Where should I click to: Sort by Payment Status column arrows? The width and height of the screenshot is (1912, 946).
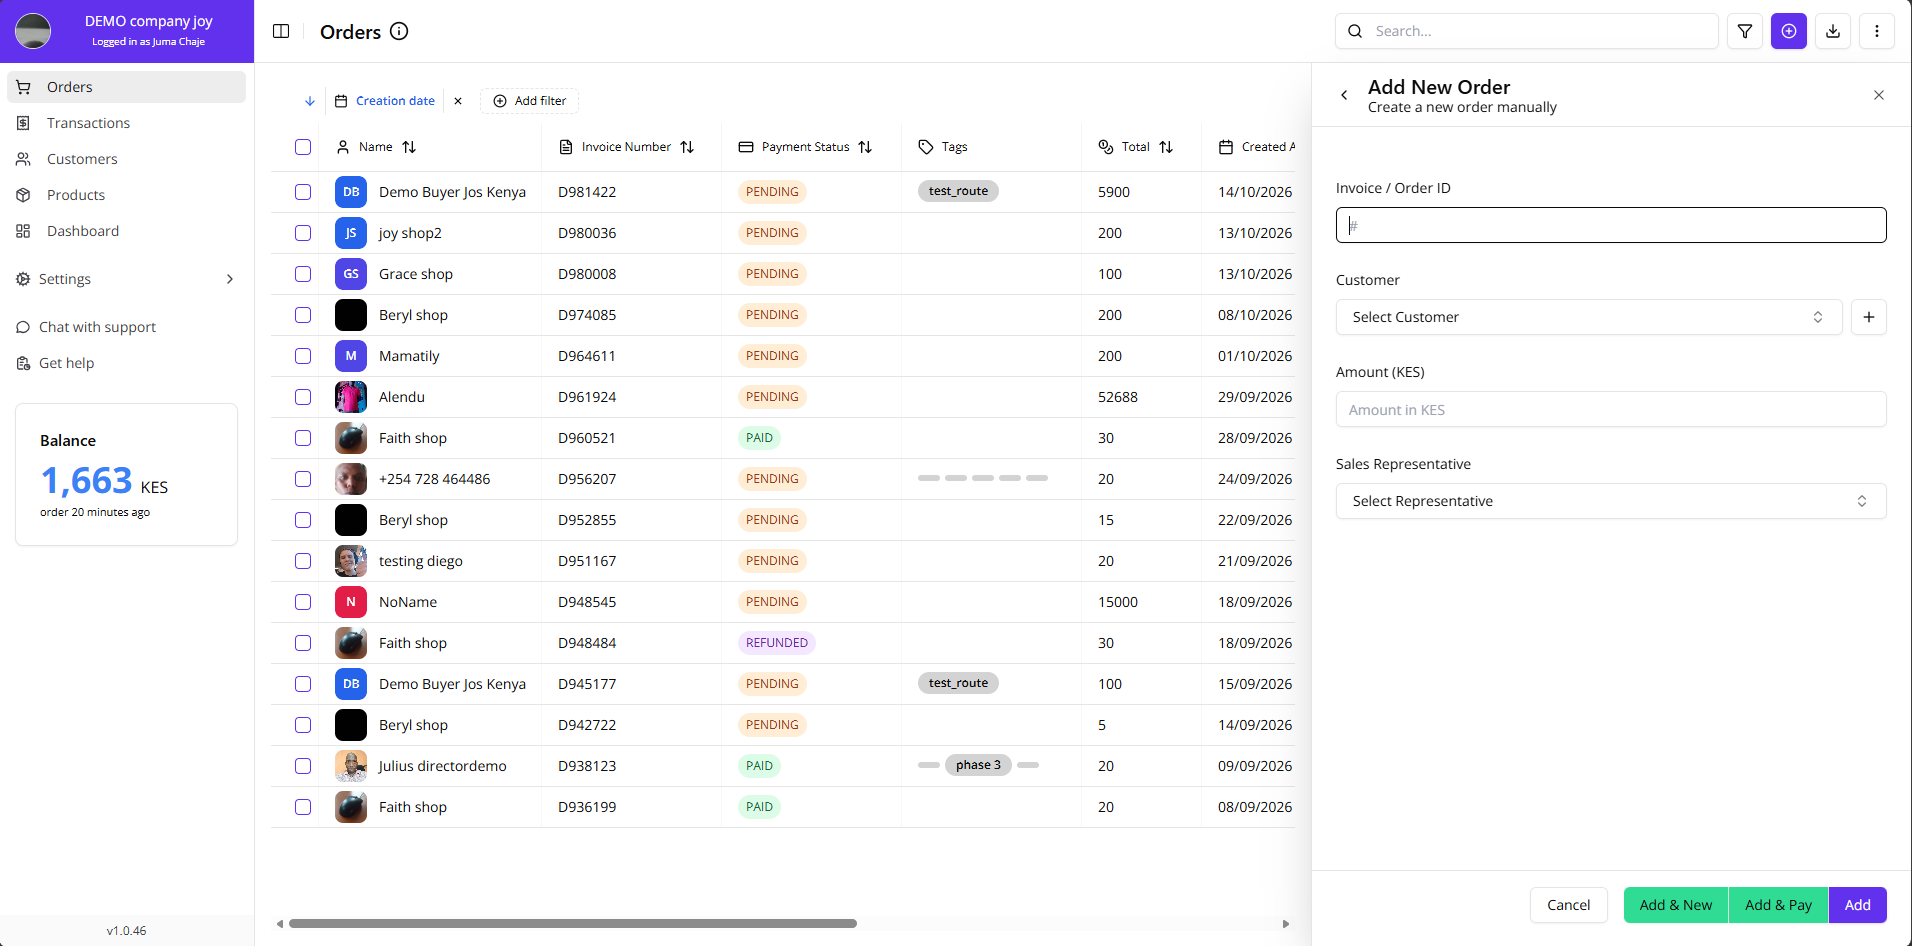click(x=865, y=147)
